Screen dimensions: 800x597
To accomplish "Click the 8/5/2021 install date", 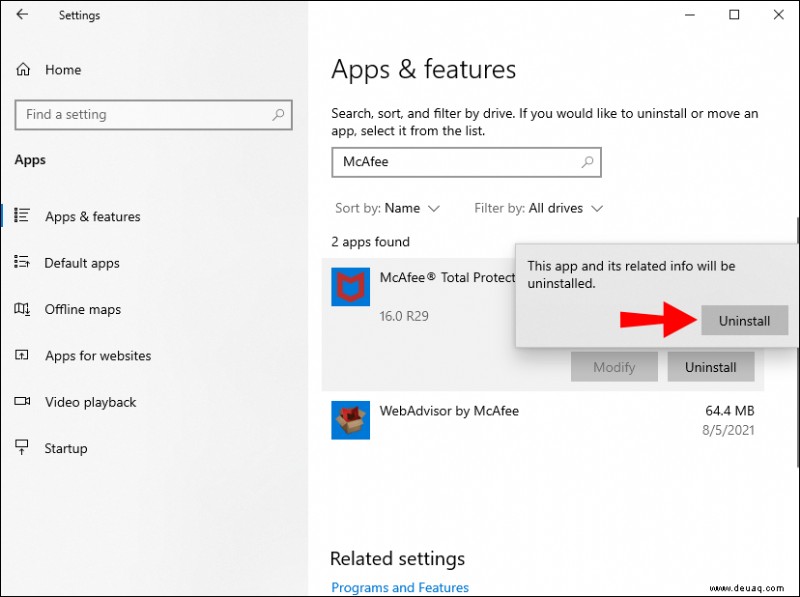I will 728,430.
